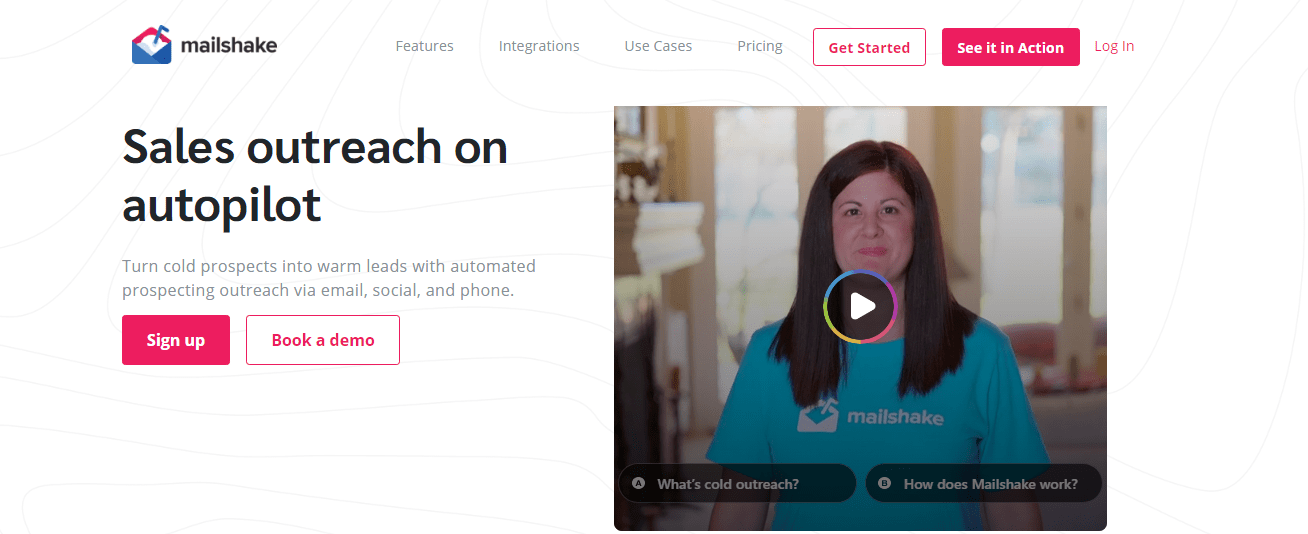Viewport: 1308px width, 534px height.
Task: Click the Sales outreach on autopilot heading
Action: pos(315,176)
